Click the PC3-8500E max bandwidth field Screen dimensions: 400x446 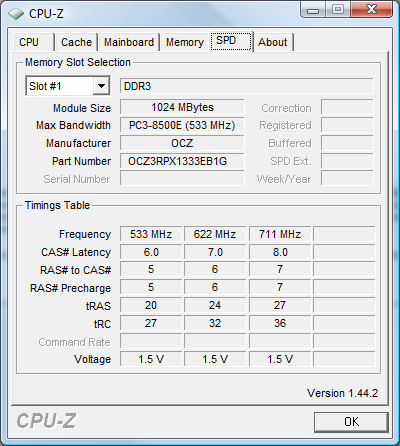(182, 125)
